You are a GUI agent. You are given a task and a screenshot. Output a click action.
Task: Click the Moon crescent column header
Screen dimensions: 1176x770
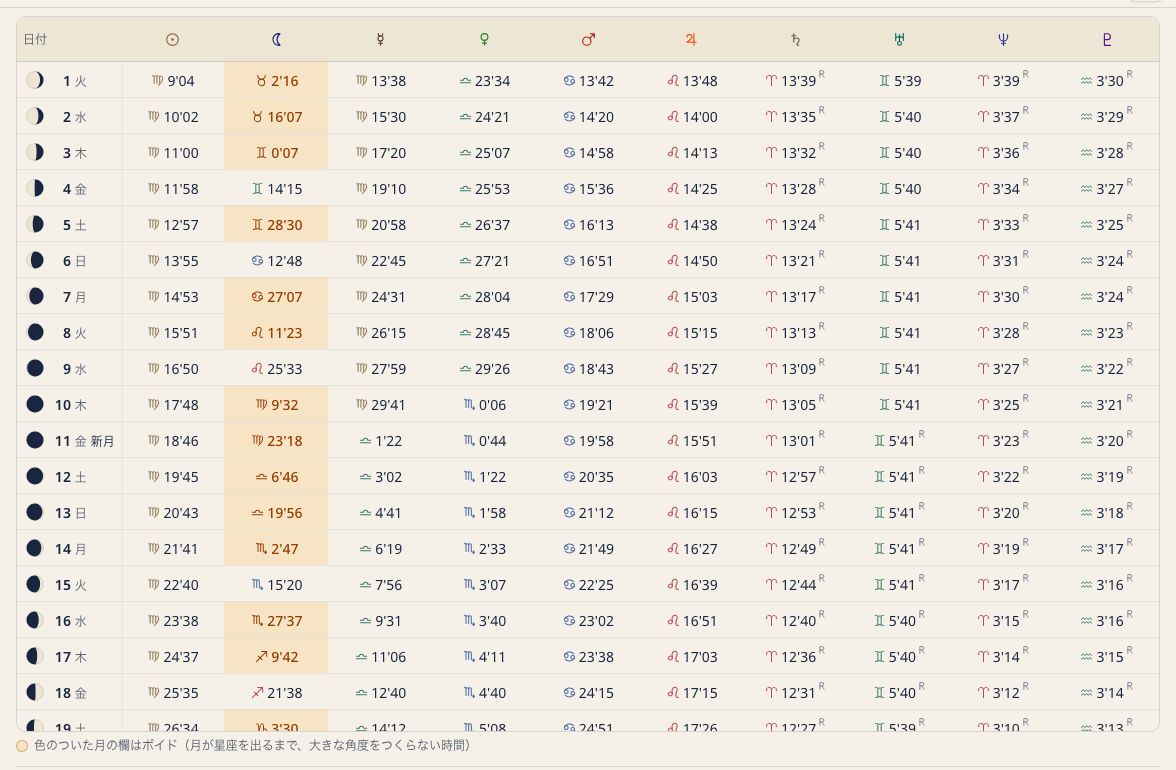click(276, 40)
